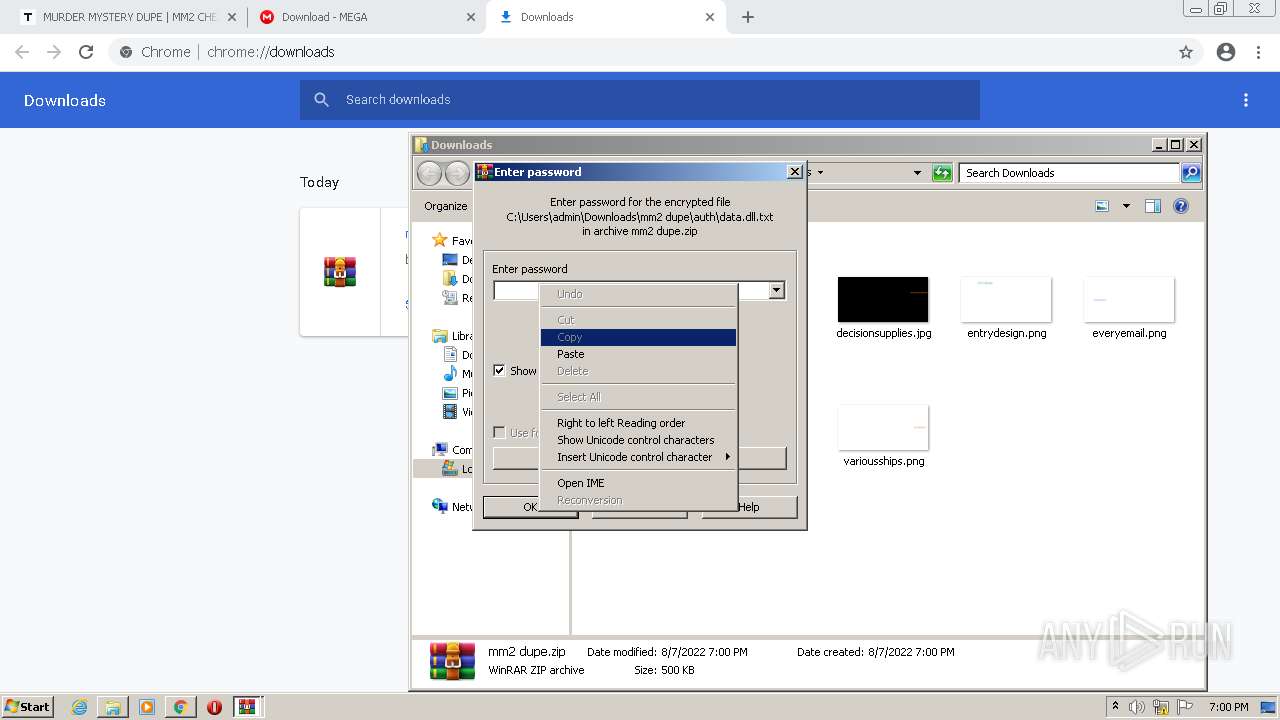
Task: Expand the password history dropdown
Action: pyautogui.click(x=776, y=291)
